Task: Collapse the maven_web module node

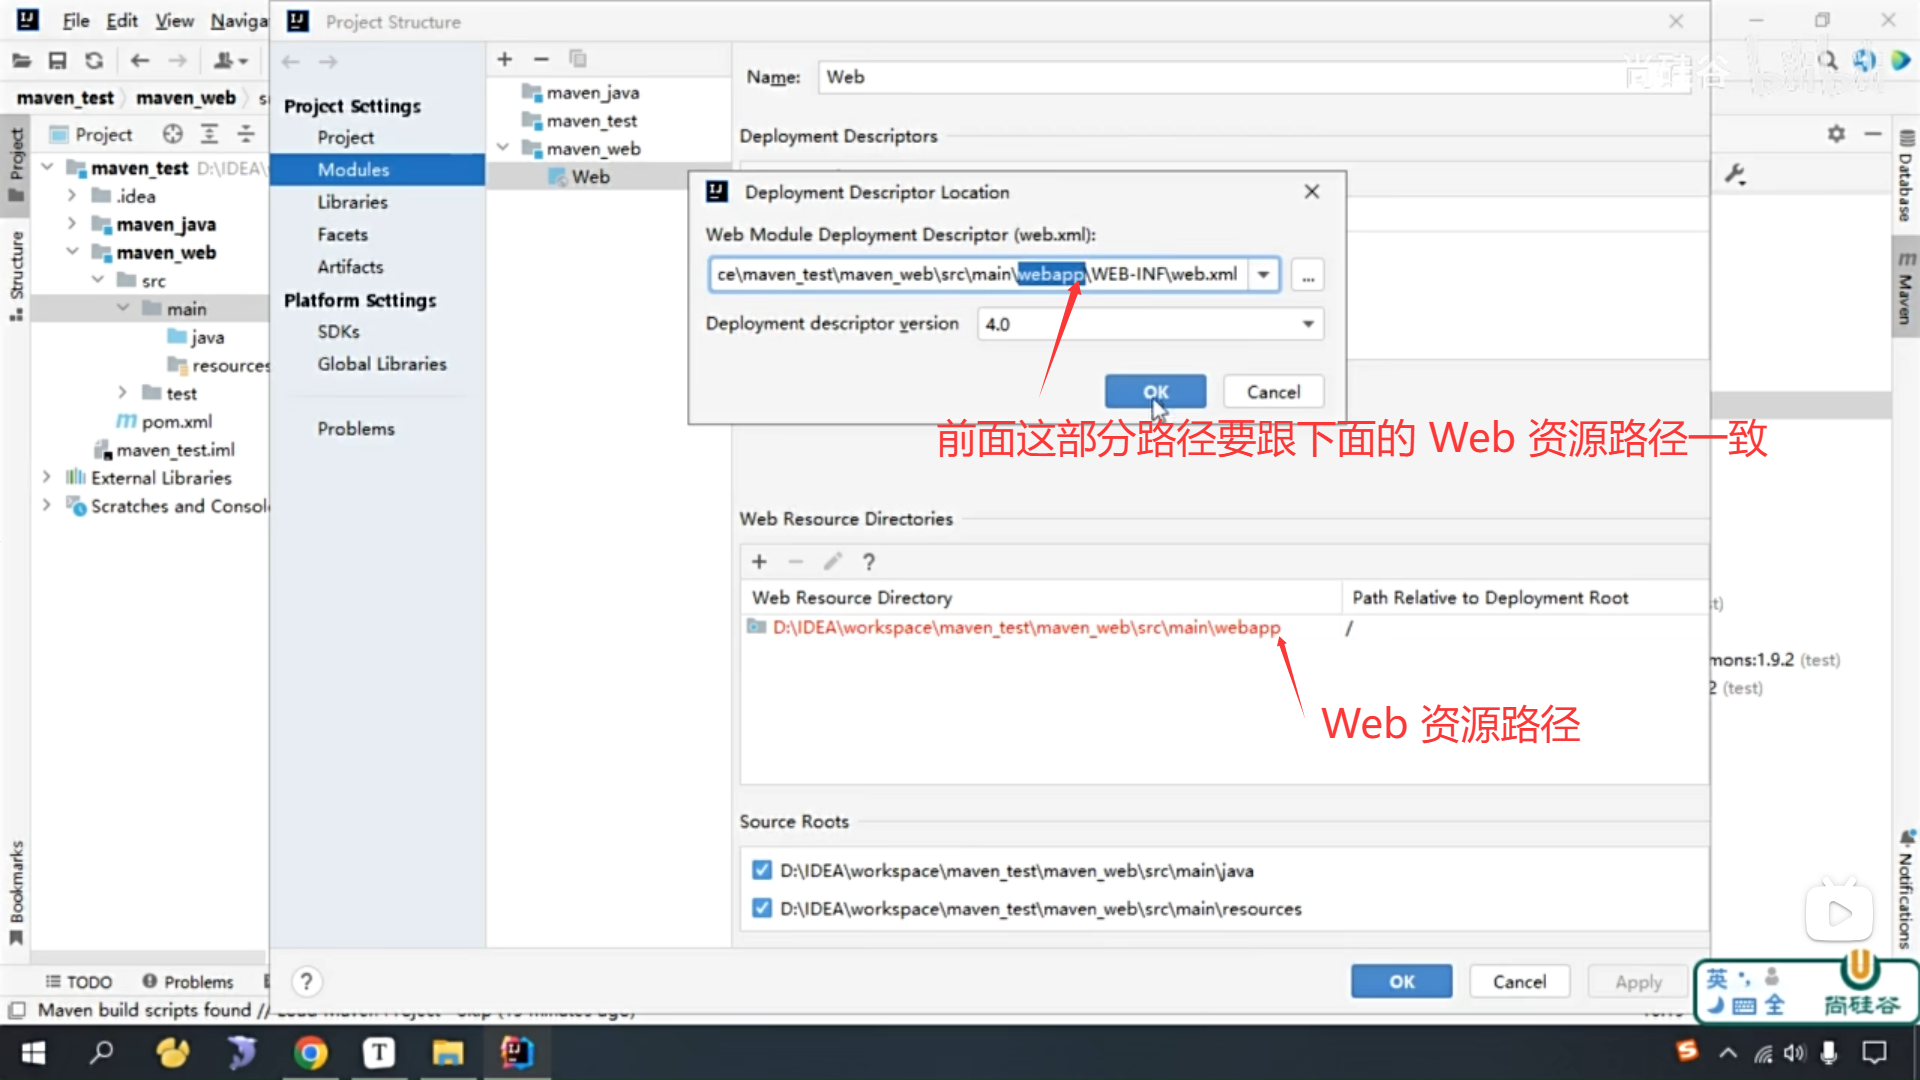Action: coord(503,148)
